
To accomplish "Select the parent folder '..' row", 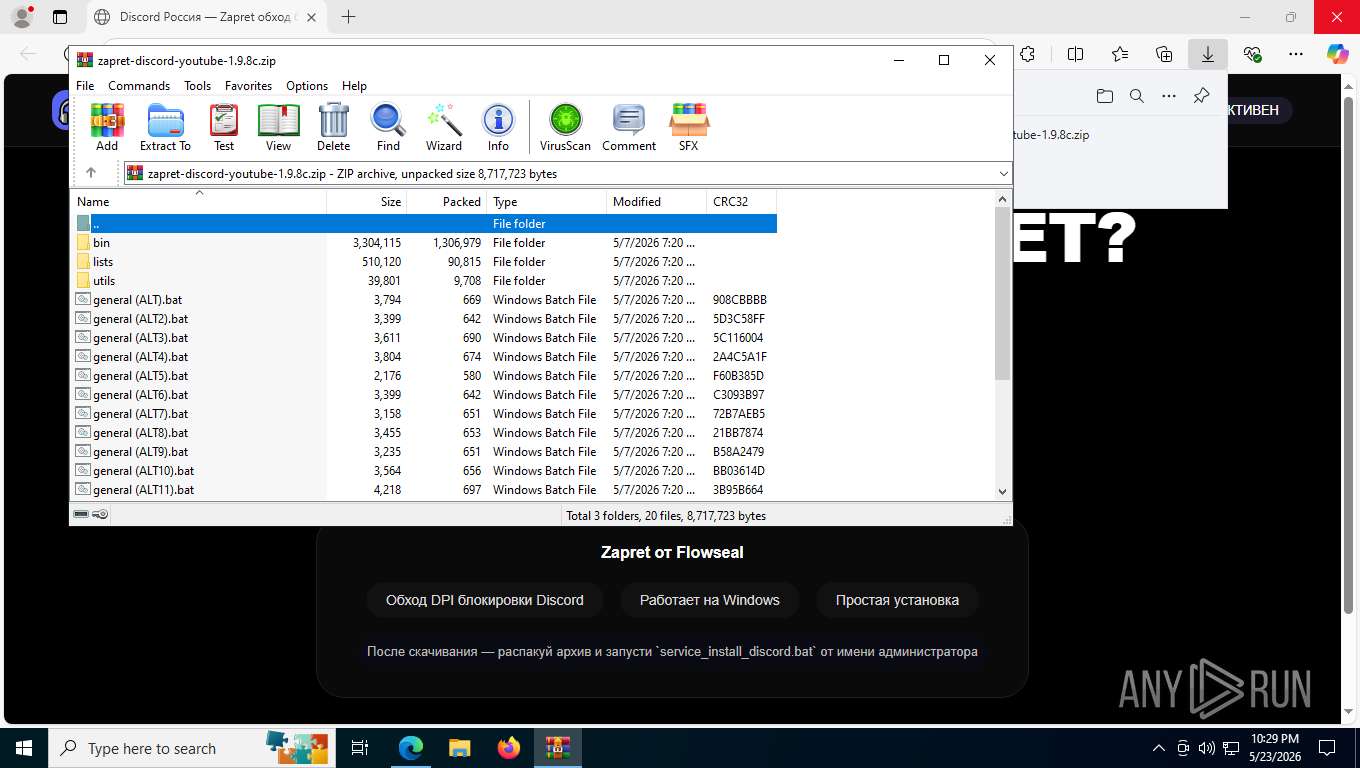I will [x=424, y=223].
